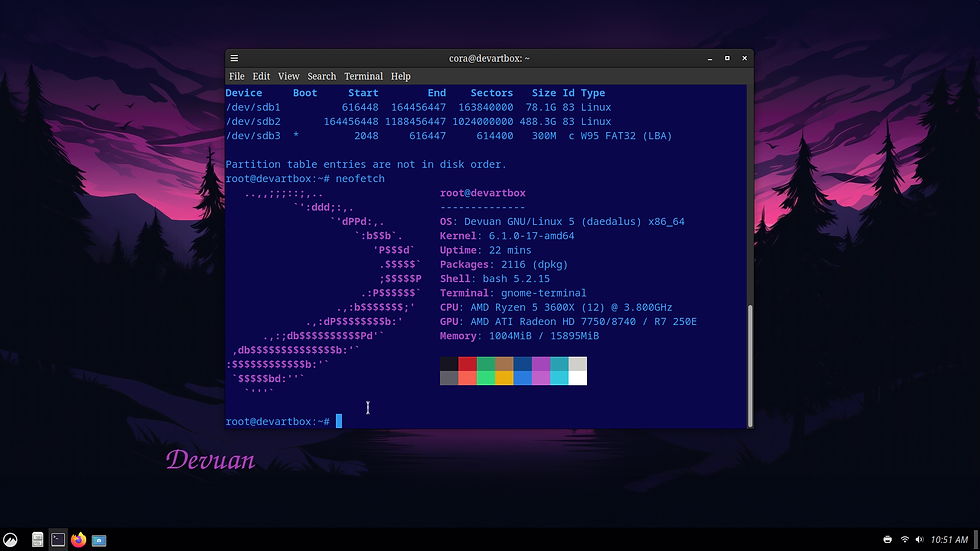Click the Device column header text
The width and height of the screenshot is (980, 551).
(x=244, y=93)
